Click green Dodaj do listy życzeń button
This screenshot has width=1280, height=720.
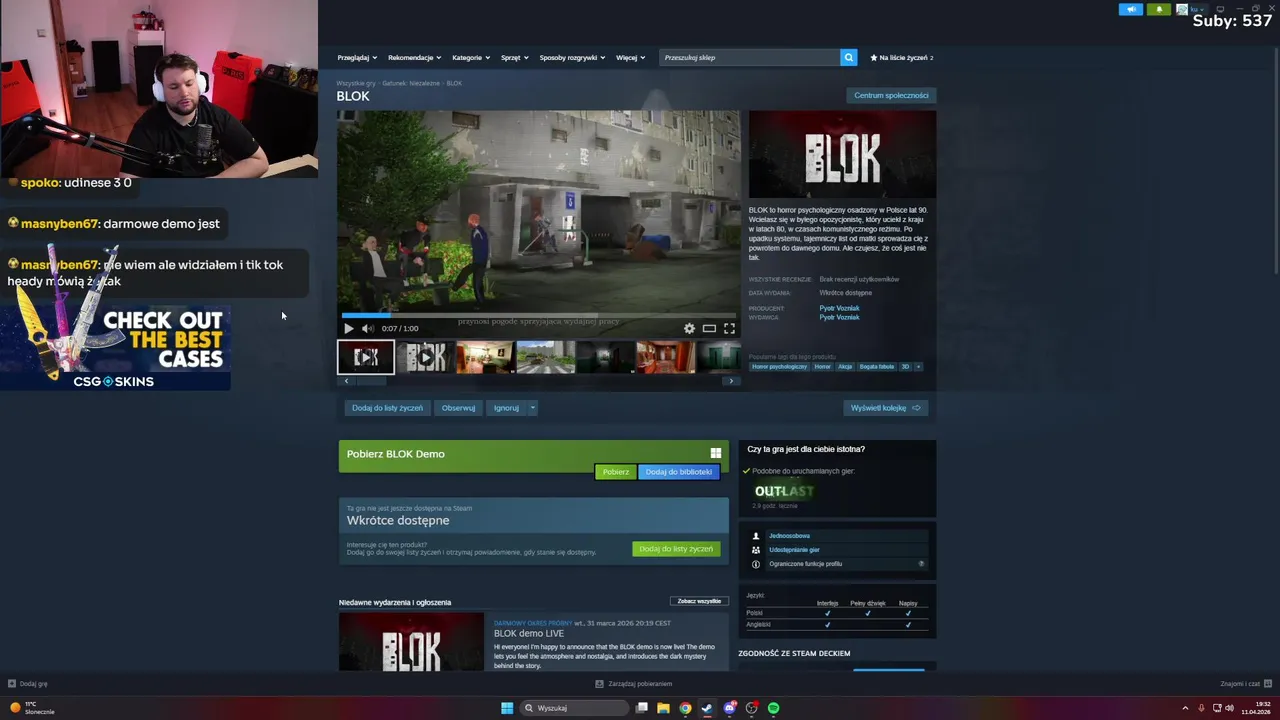(676, 549)
